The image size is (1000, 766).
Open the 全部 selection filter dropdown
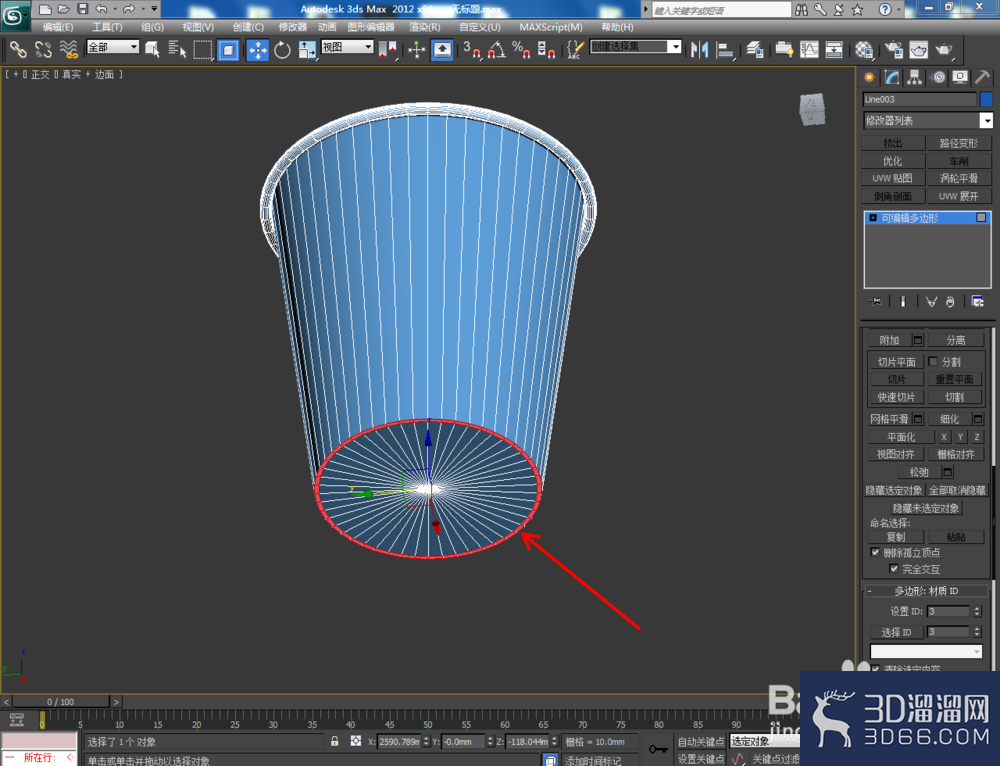point(113,47)
